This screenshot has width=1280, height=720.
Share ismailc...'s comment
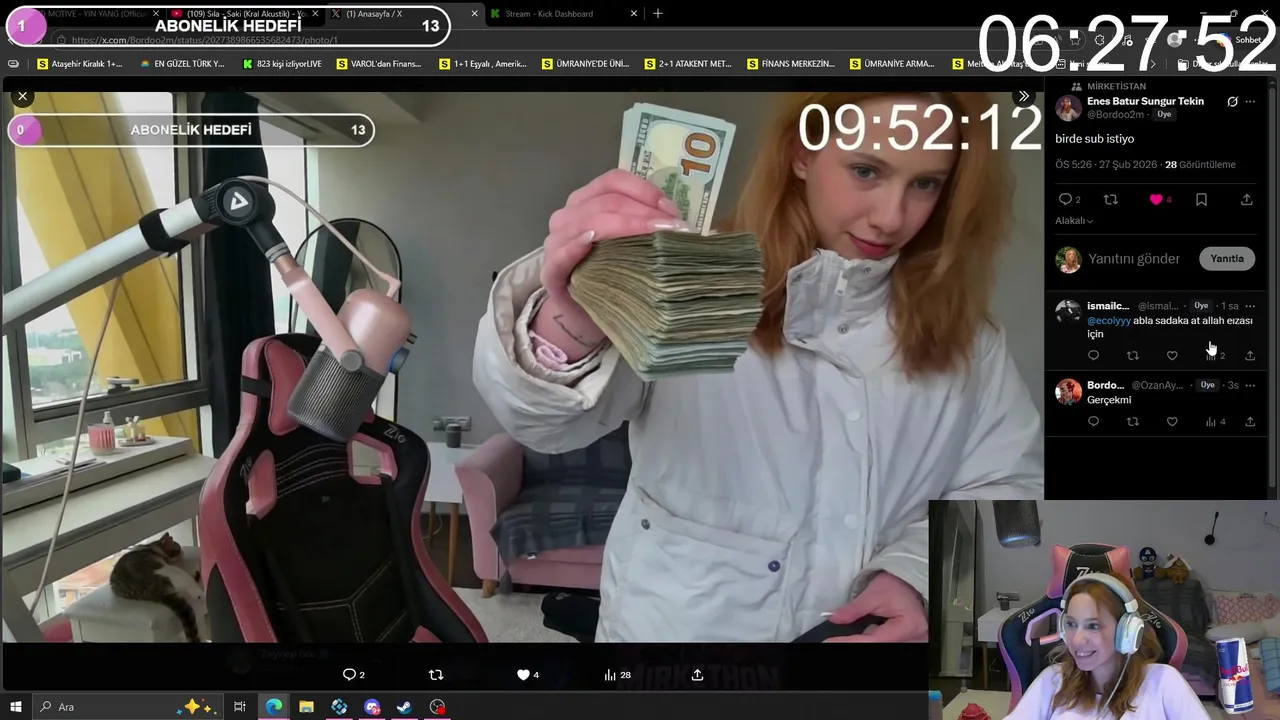point(1250,355)
